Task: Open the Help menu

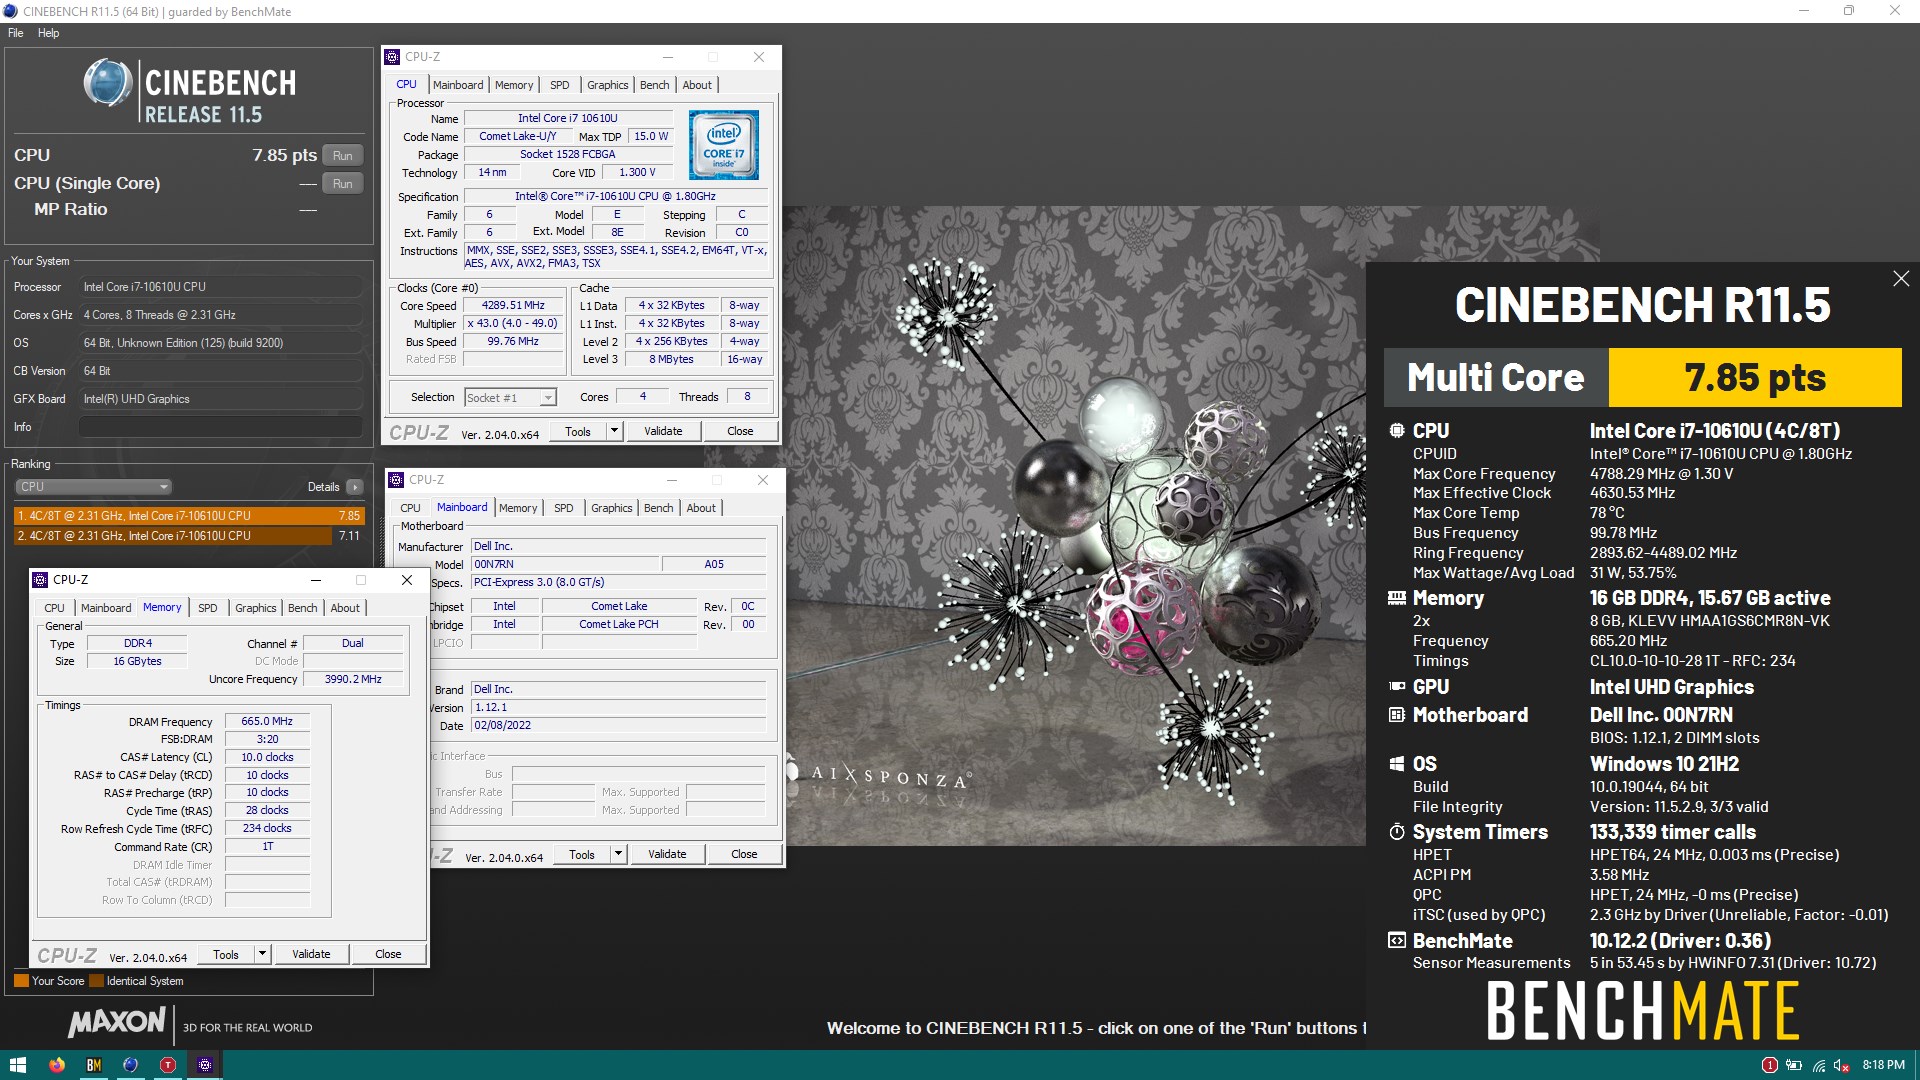Action: (x=48, y=33)
